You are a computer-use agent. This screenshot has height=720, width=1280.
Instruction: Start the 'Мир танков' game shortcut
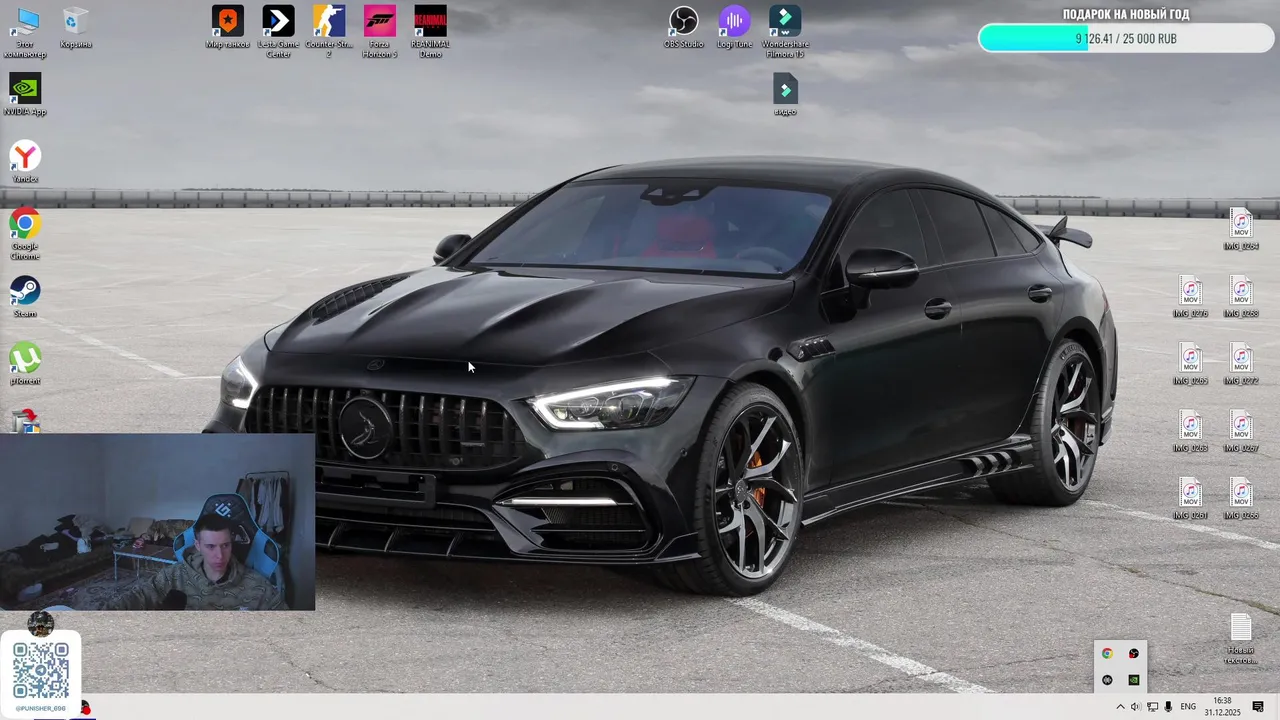[x=228, y=27]
